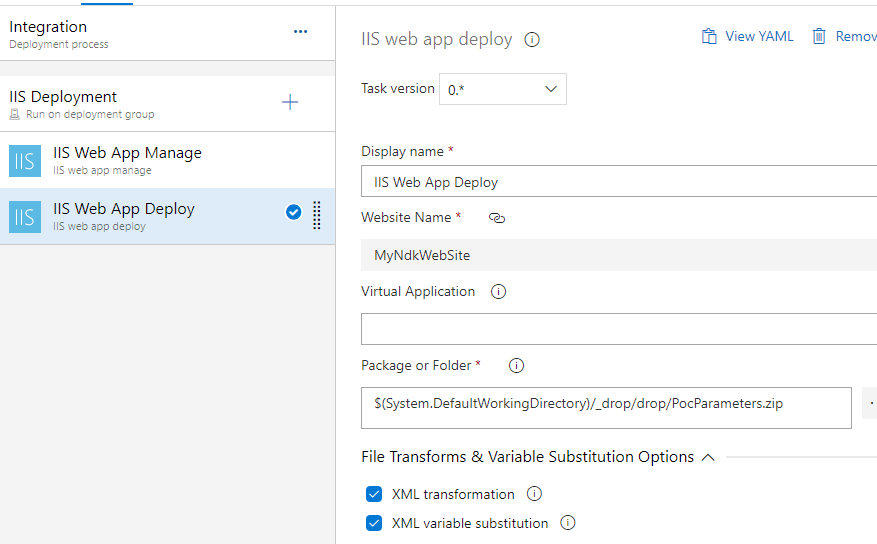Click the Package or Folder info icon
This screenshot has width=877, height=544.
(x=517, y=366)
